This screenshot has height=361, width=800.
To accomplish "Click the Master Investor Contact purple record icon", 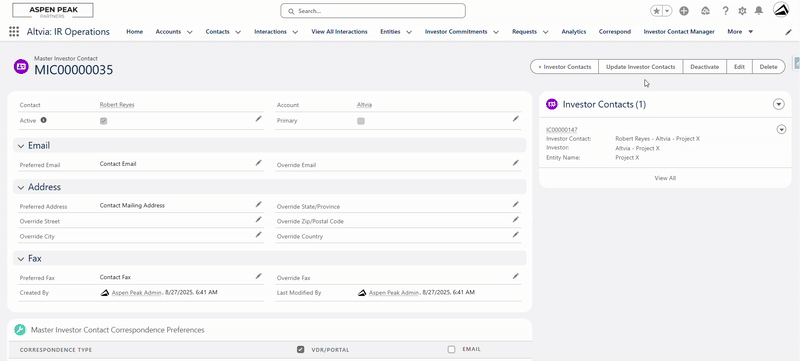I will pos(21,66).
